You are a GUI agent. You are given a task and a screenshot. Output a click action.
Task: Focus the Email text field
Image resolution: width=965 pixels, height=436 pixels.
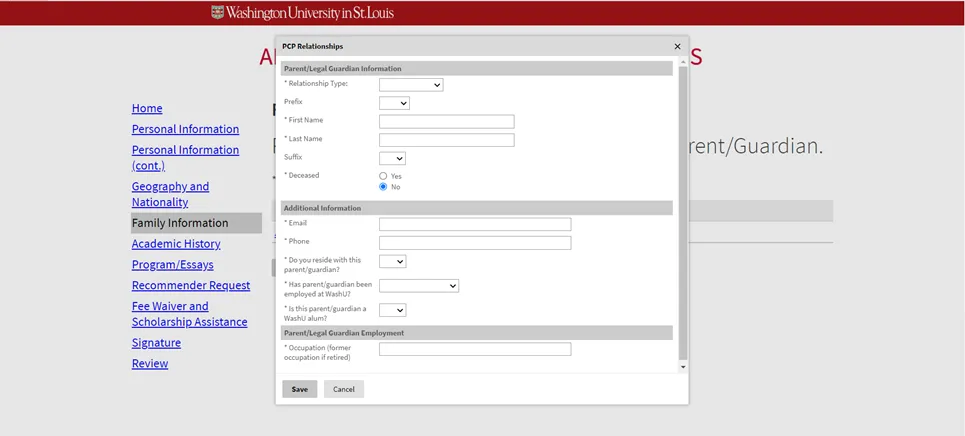pos(474,225)
